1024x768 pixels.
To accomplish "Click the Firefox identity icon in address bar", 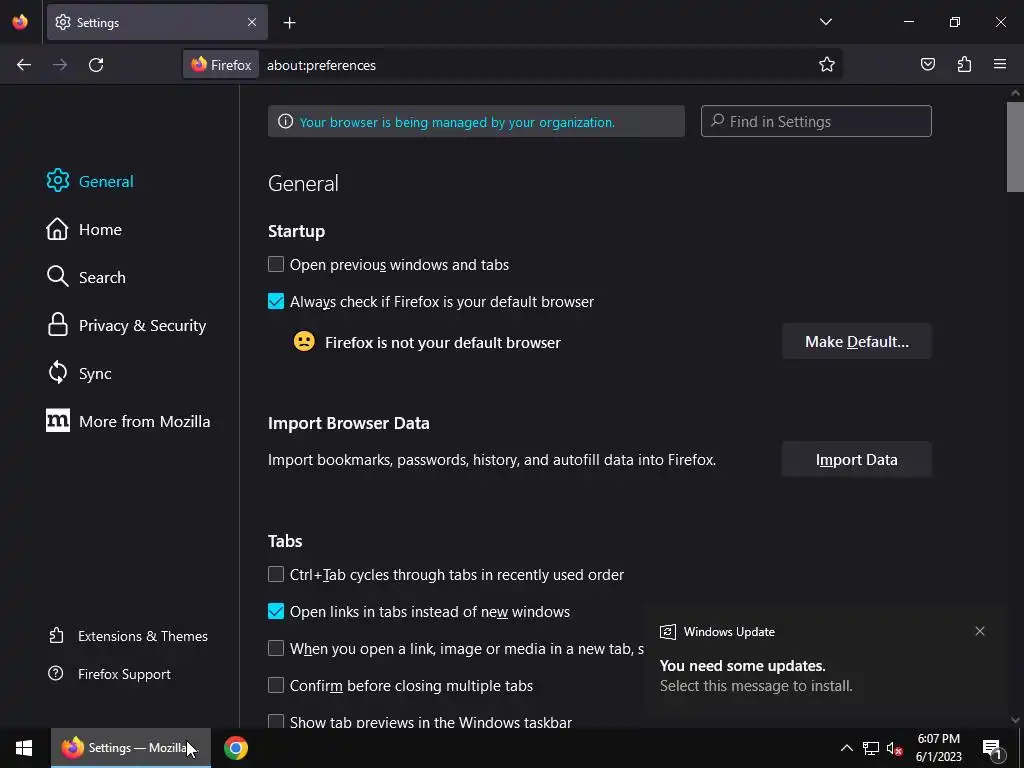I will pyautogui.click(x=221, y=65).
